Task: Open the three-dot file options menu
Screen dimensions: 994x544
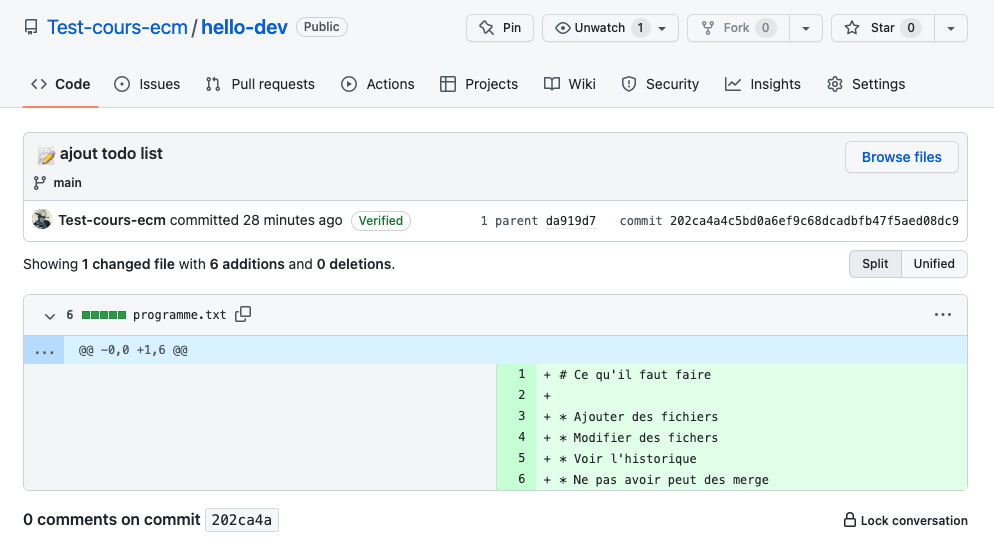Action: click(942, 314)
